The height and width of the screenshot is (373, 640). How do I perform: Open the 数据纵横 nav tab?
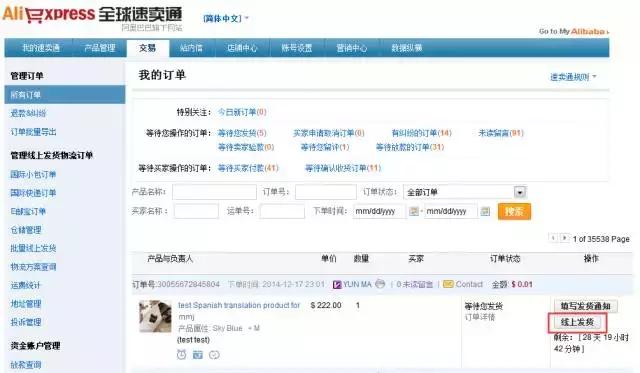pos(407,48)
